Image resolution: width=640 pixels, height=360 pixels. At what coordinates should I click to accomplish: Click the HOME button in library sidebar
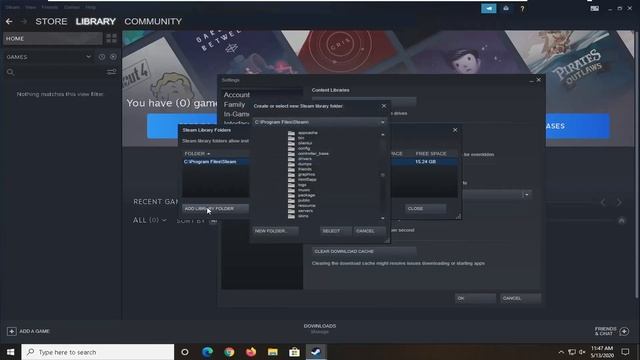(x=53, y=38)
